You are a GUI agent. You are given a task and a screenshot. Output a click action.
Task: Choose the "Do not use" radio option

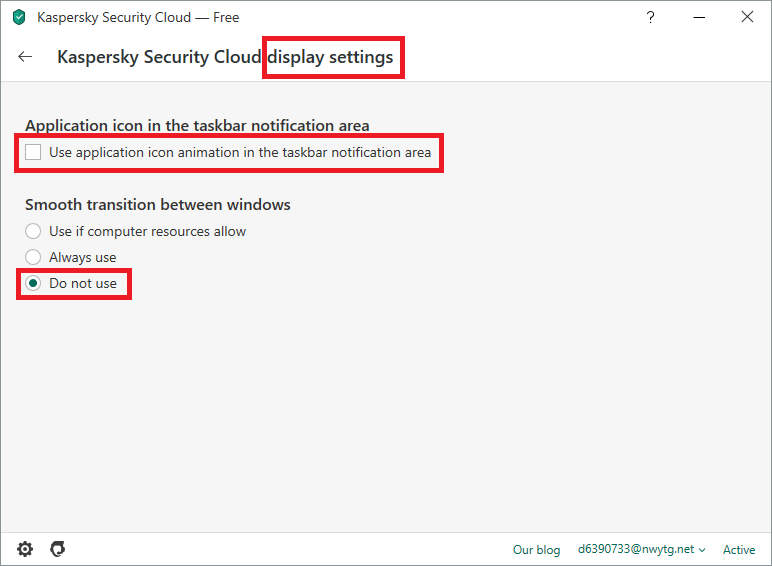34,283
